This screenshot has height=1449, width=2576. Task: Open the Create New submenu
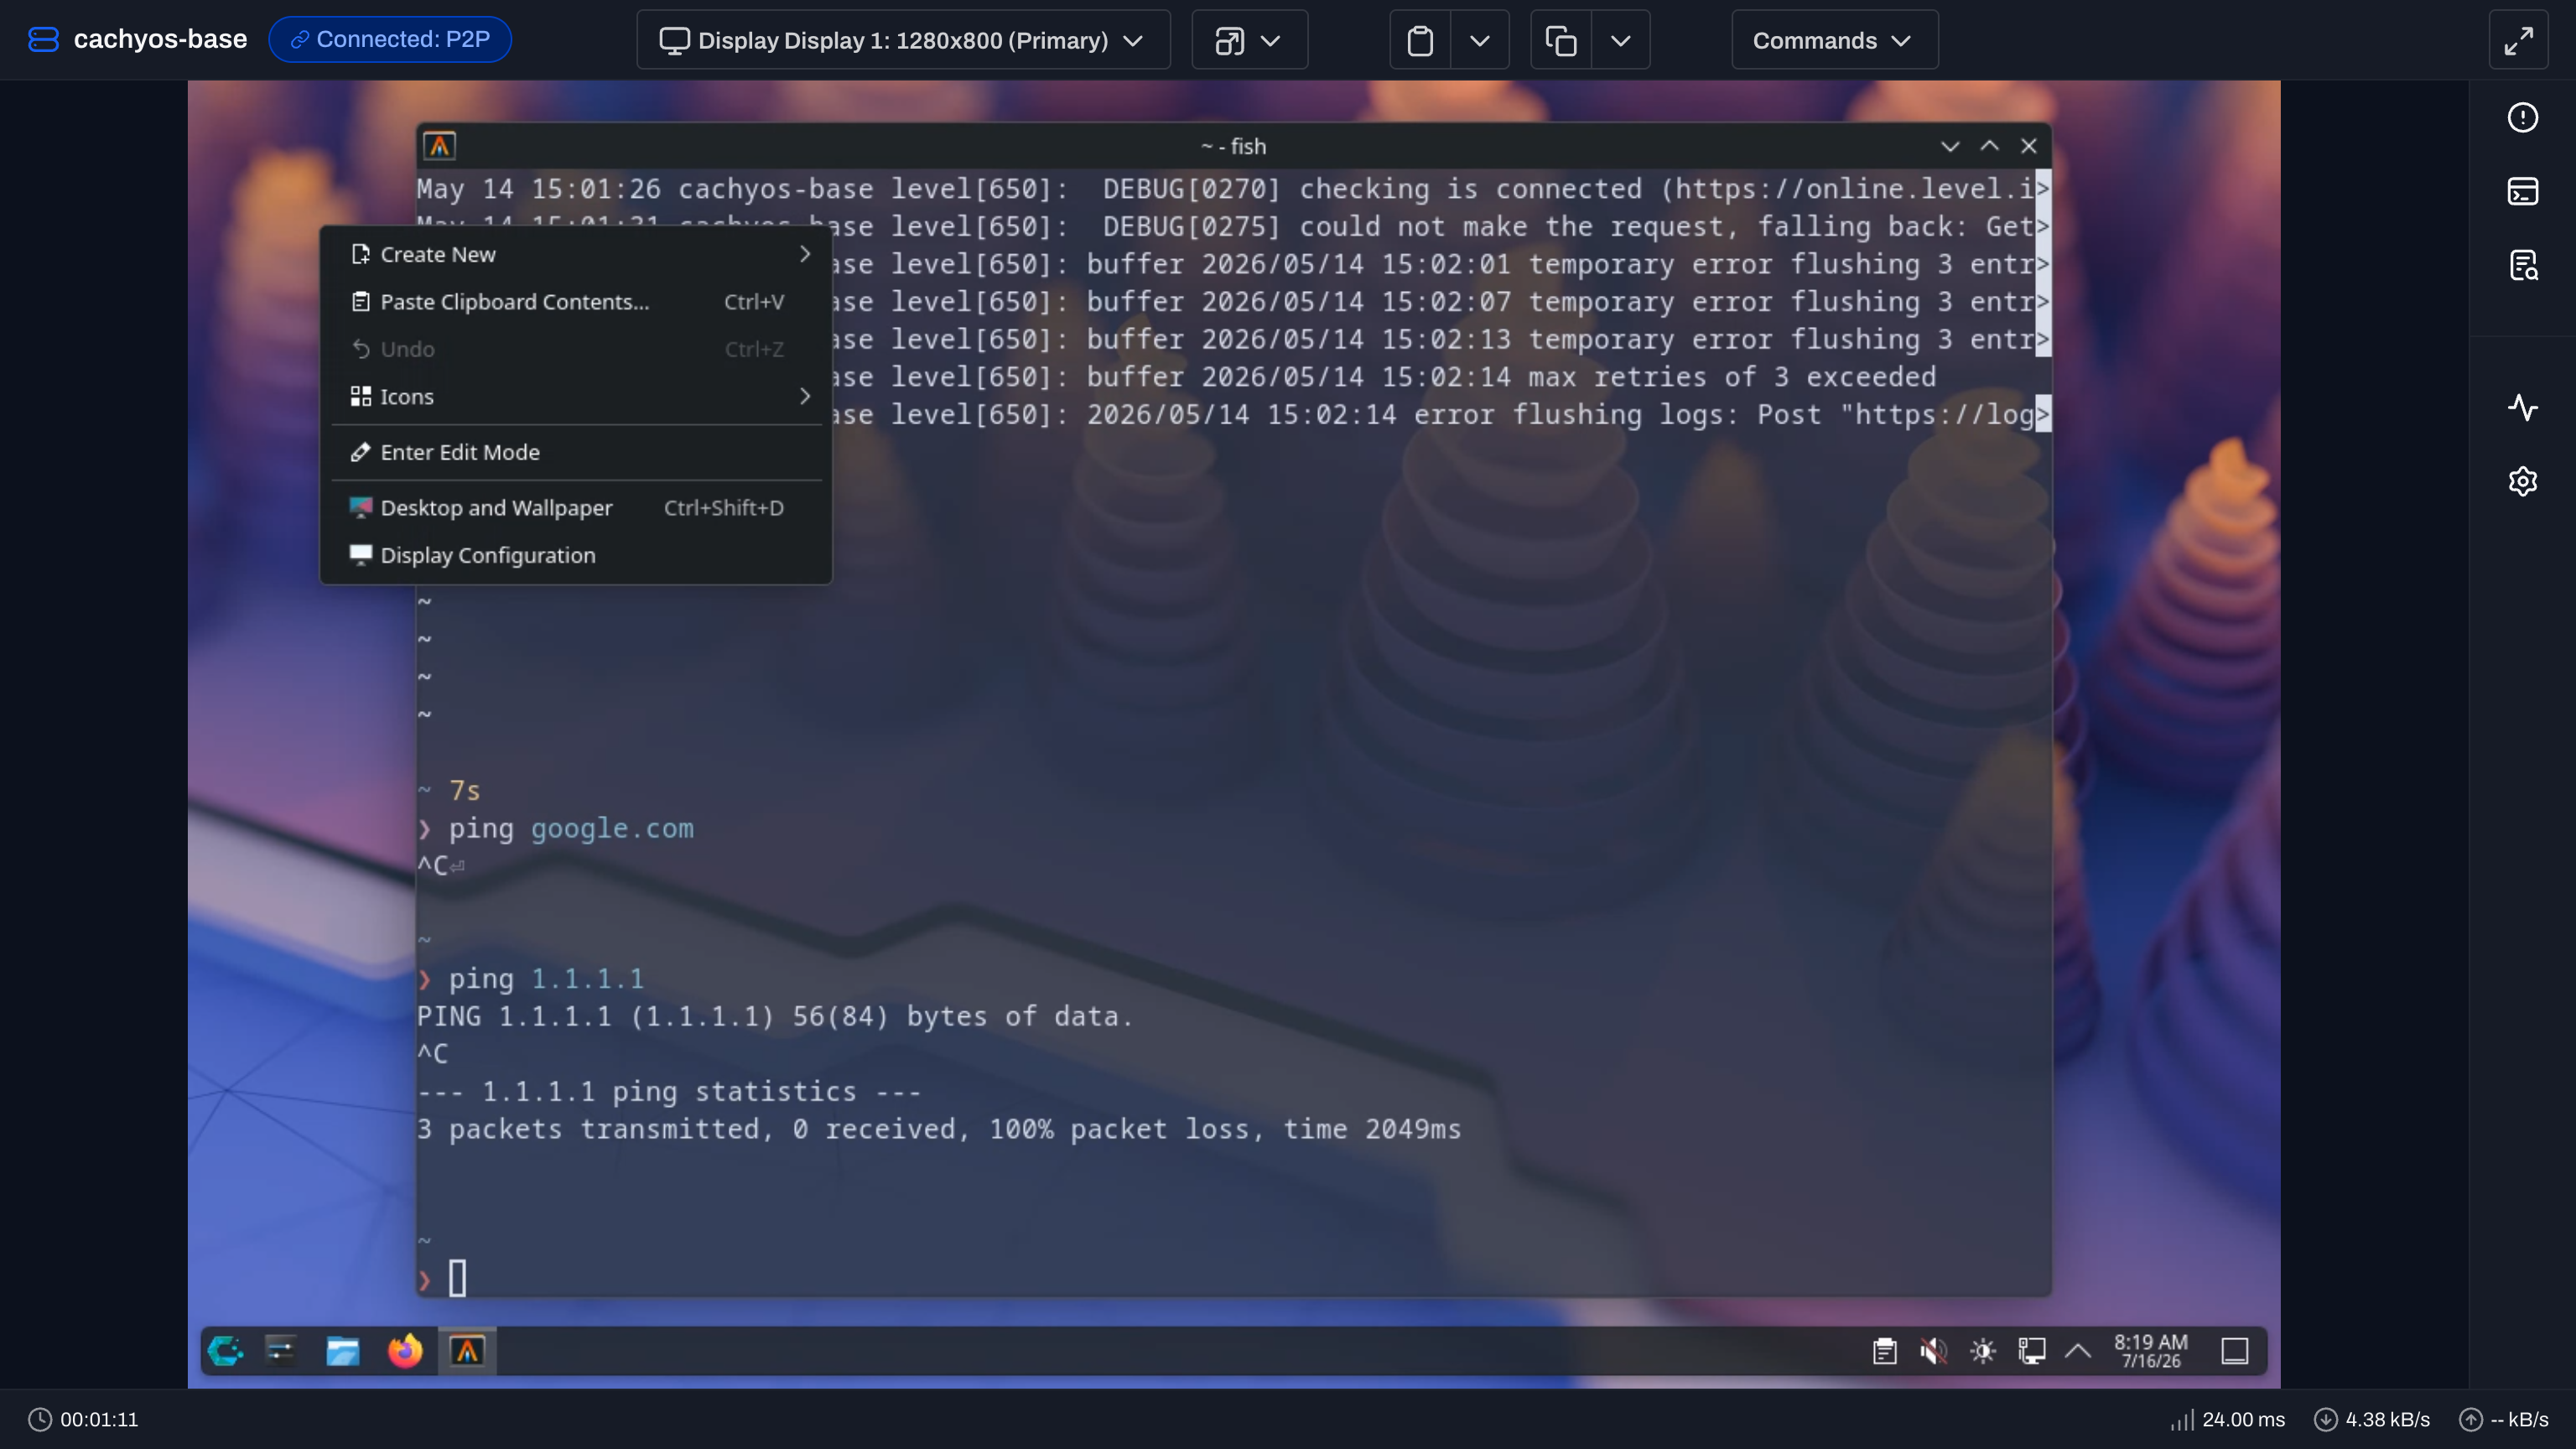click(576, 254)
